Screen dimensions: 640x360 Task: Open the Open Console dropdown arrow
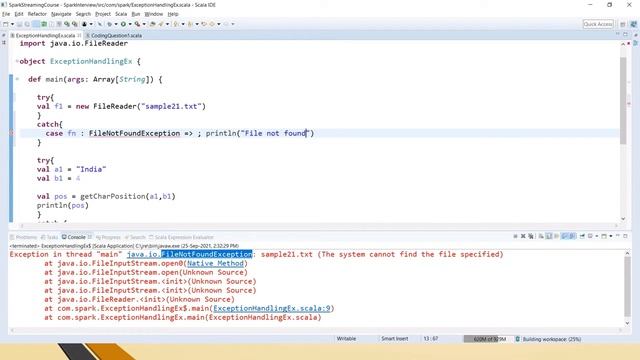[x=611, y=236]
